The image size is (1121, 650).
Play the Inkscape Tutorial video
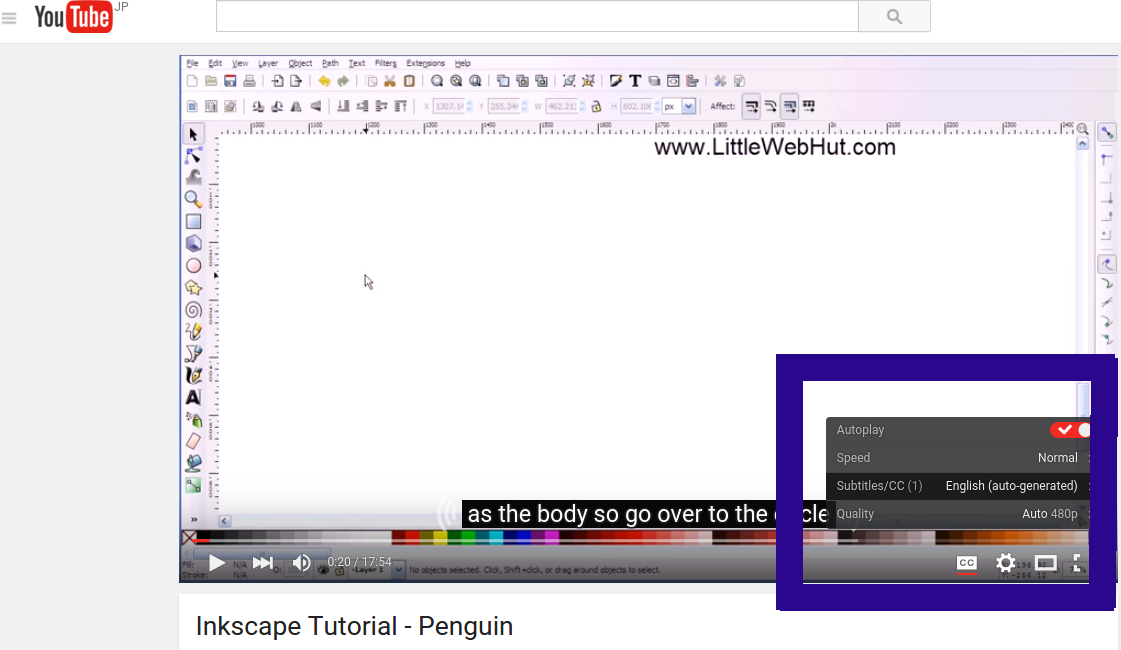[x=216, y=563]
